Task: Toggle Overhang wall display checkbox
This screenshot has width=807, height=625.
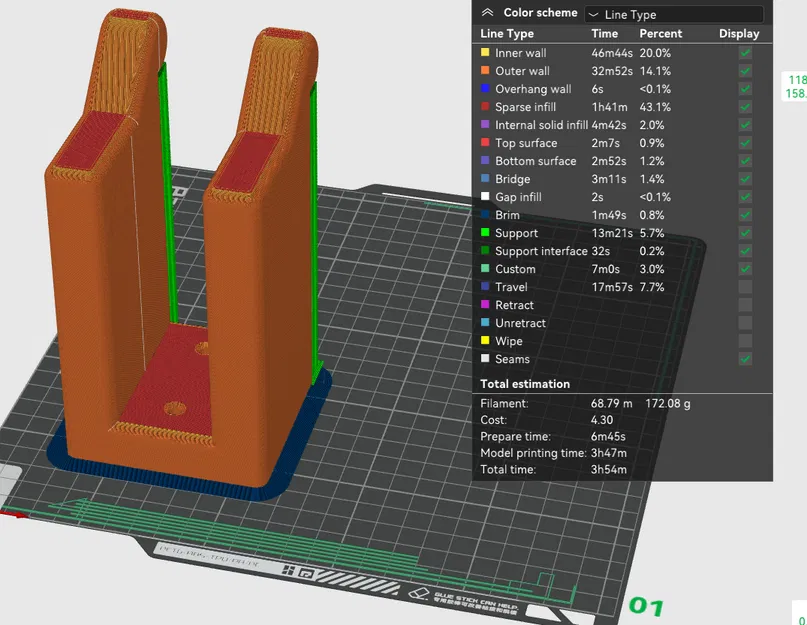Action: 745,89
